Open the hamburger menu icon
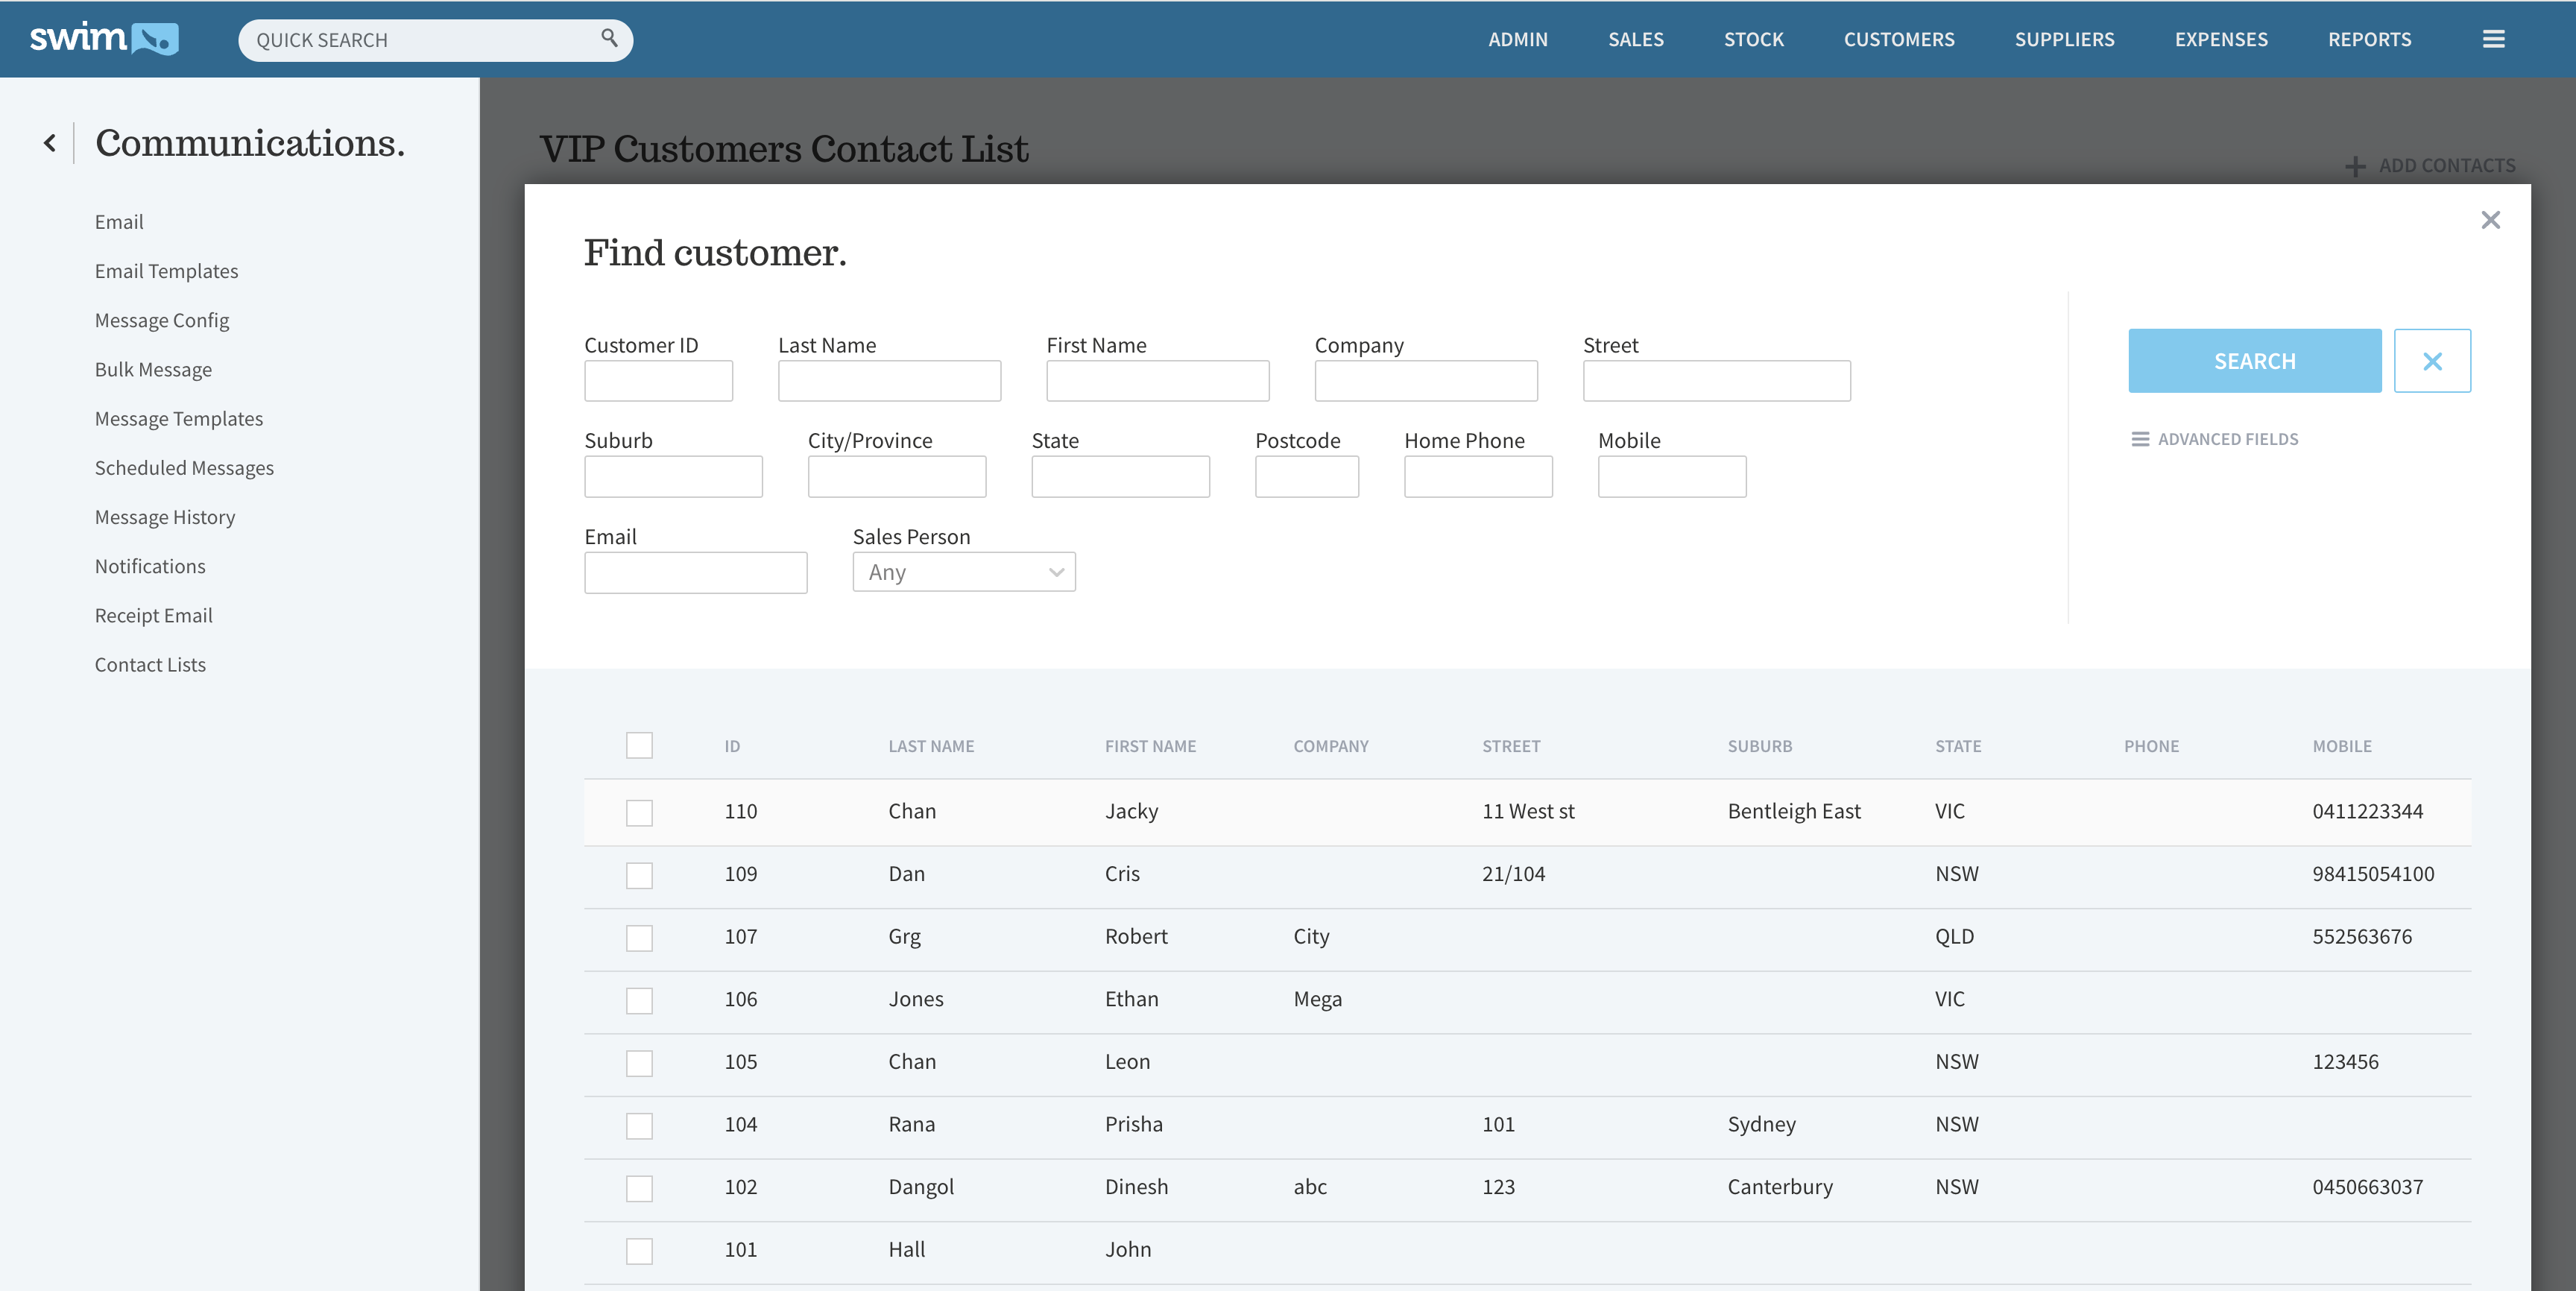The width and height of the screenshot is (2576, 1291). click(x=2493, y=39)
